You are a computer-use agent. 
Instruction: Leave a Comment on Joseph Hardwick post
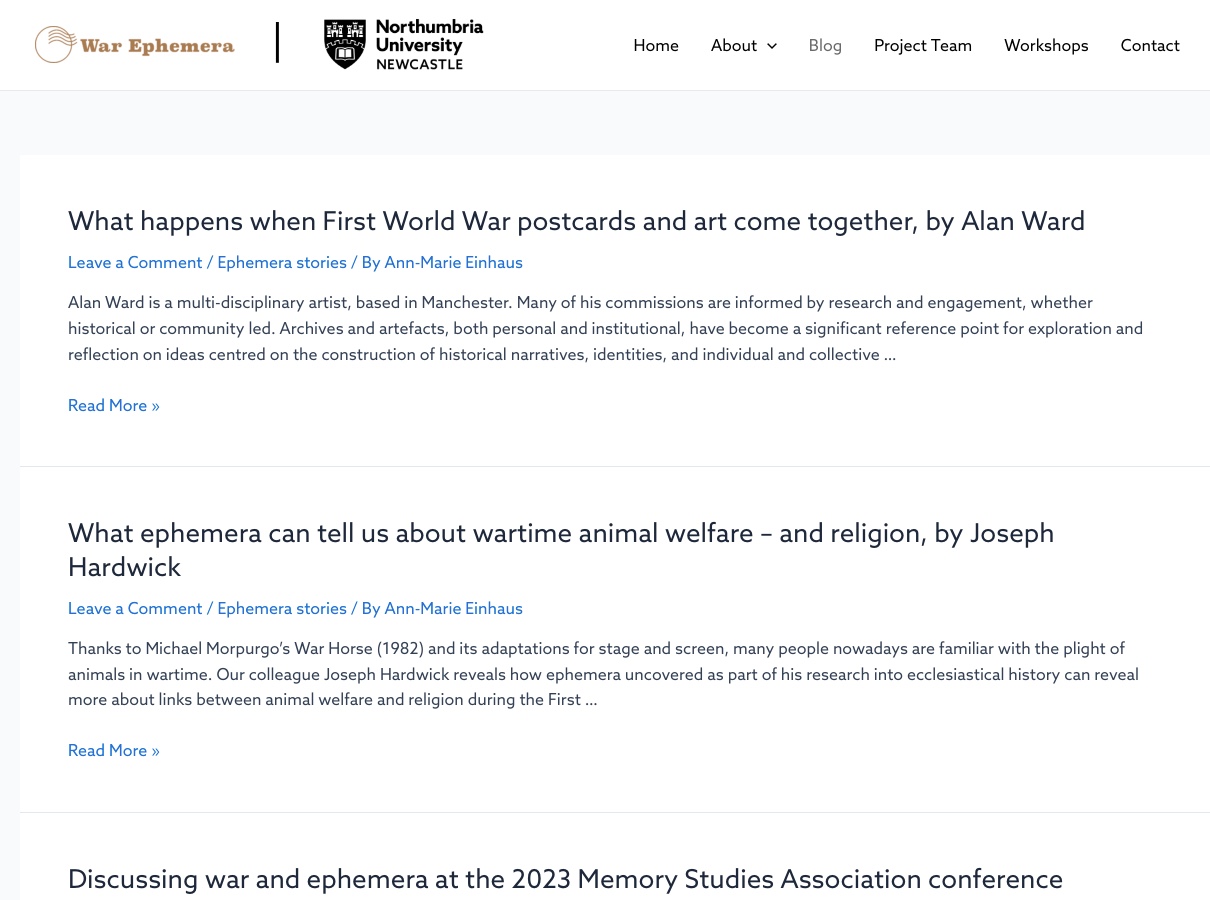point(135,608)
